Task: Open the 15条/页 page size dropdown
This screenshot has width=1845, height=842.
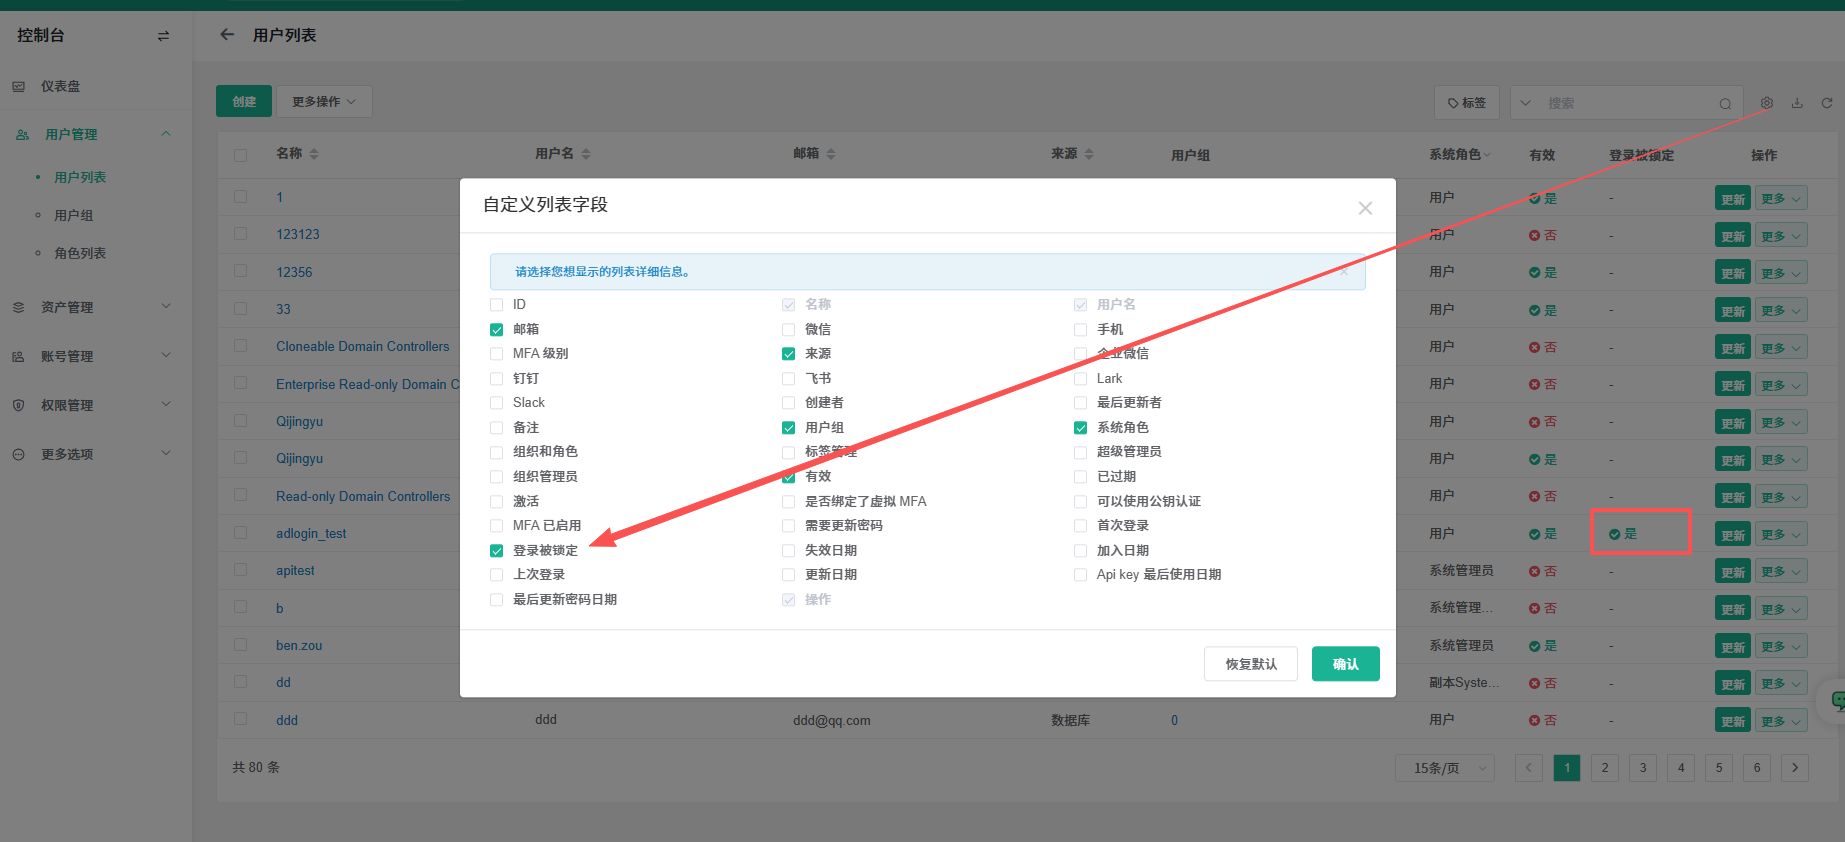Action: [x=1445, y=768]
